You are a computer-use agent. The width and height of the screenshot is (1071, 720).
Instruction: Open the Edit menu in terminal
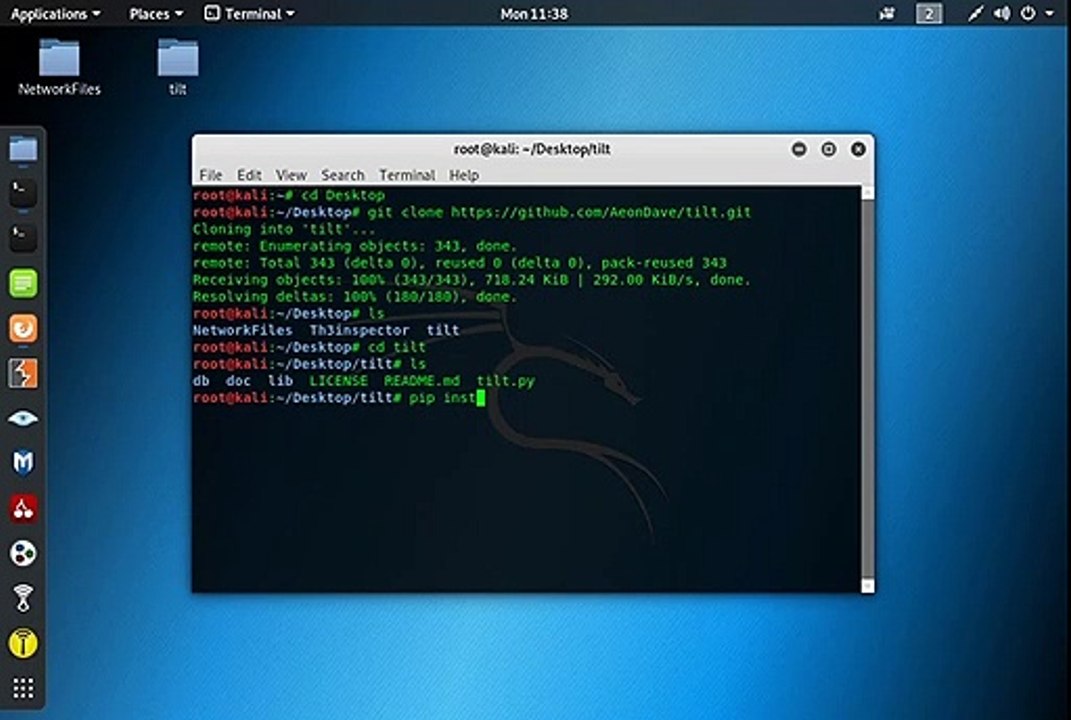click(x=249, y=176)
